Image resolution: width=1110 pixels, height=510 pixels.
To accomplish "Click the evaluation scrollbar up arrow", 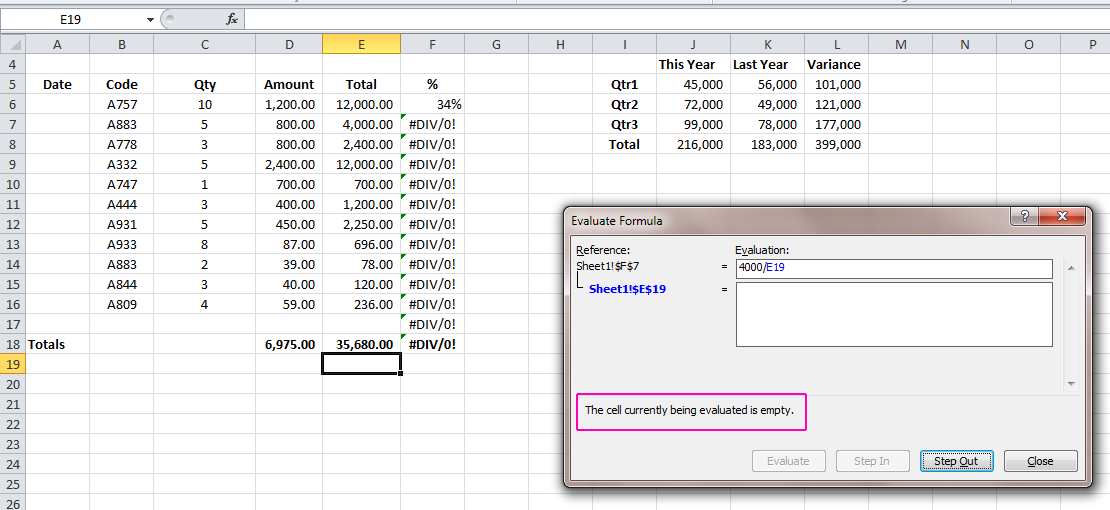I will click(1071, 268).
